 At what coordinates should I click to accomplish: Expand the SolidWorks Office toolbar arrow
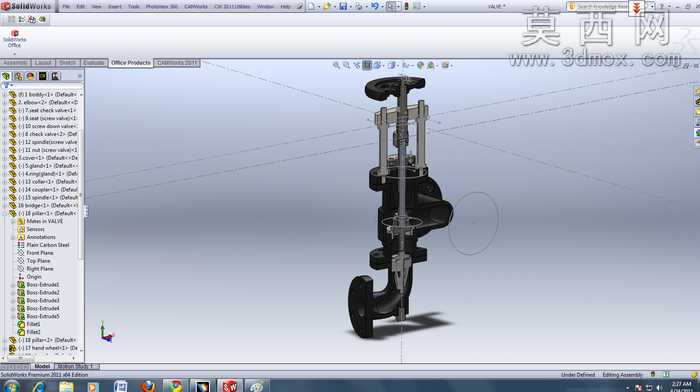[14, 54]
